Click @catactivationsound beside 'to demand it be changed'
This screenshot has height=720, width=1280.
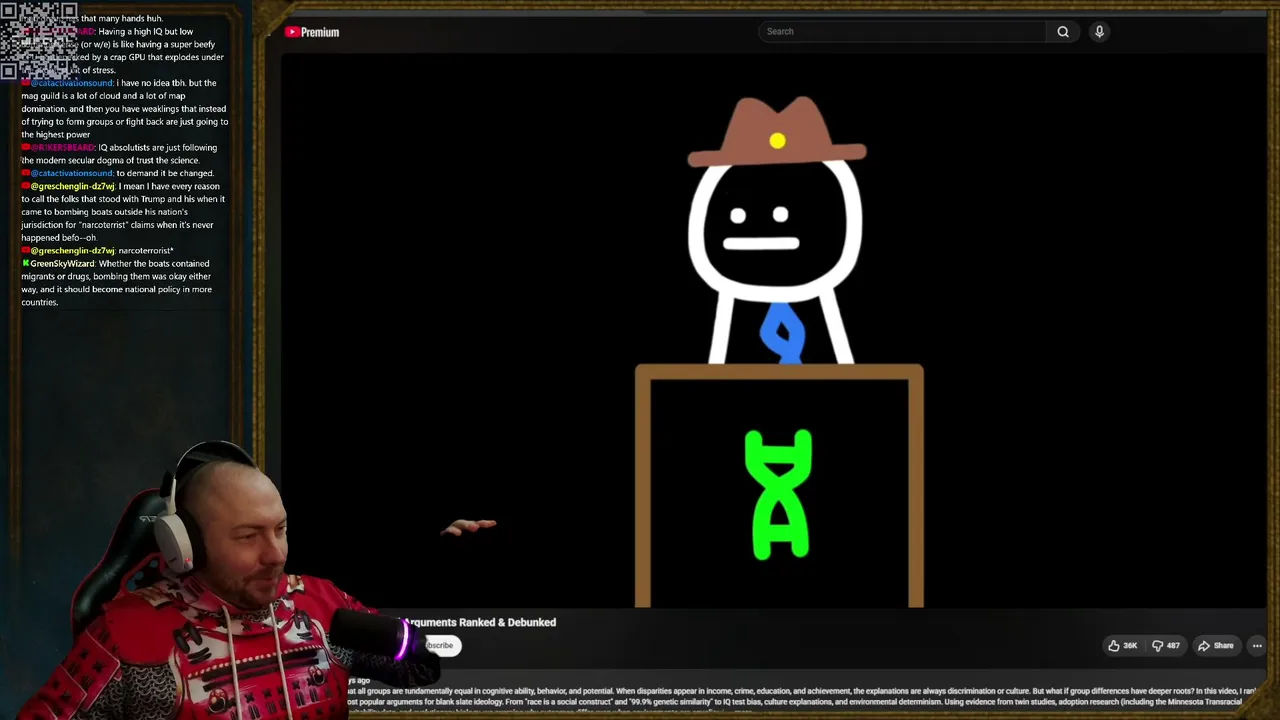[x=72, y=174]
